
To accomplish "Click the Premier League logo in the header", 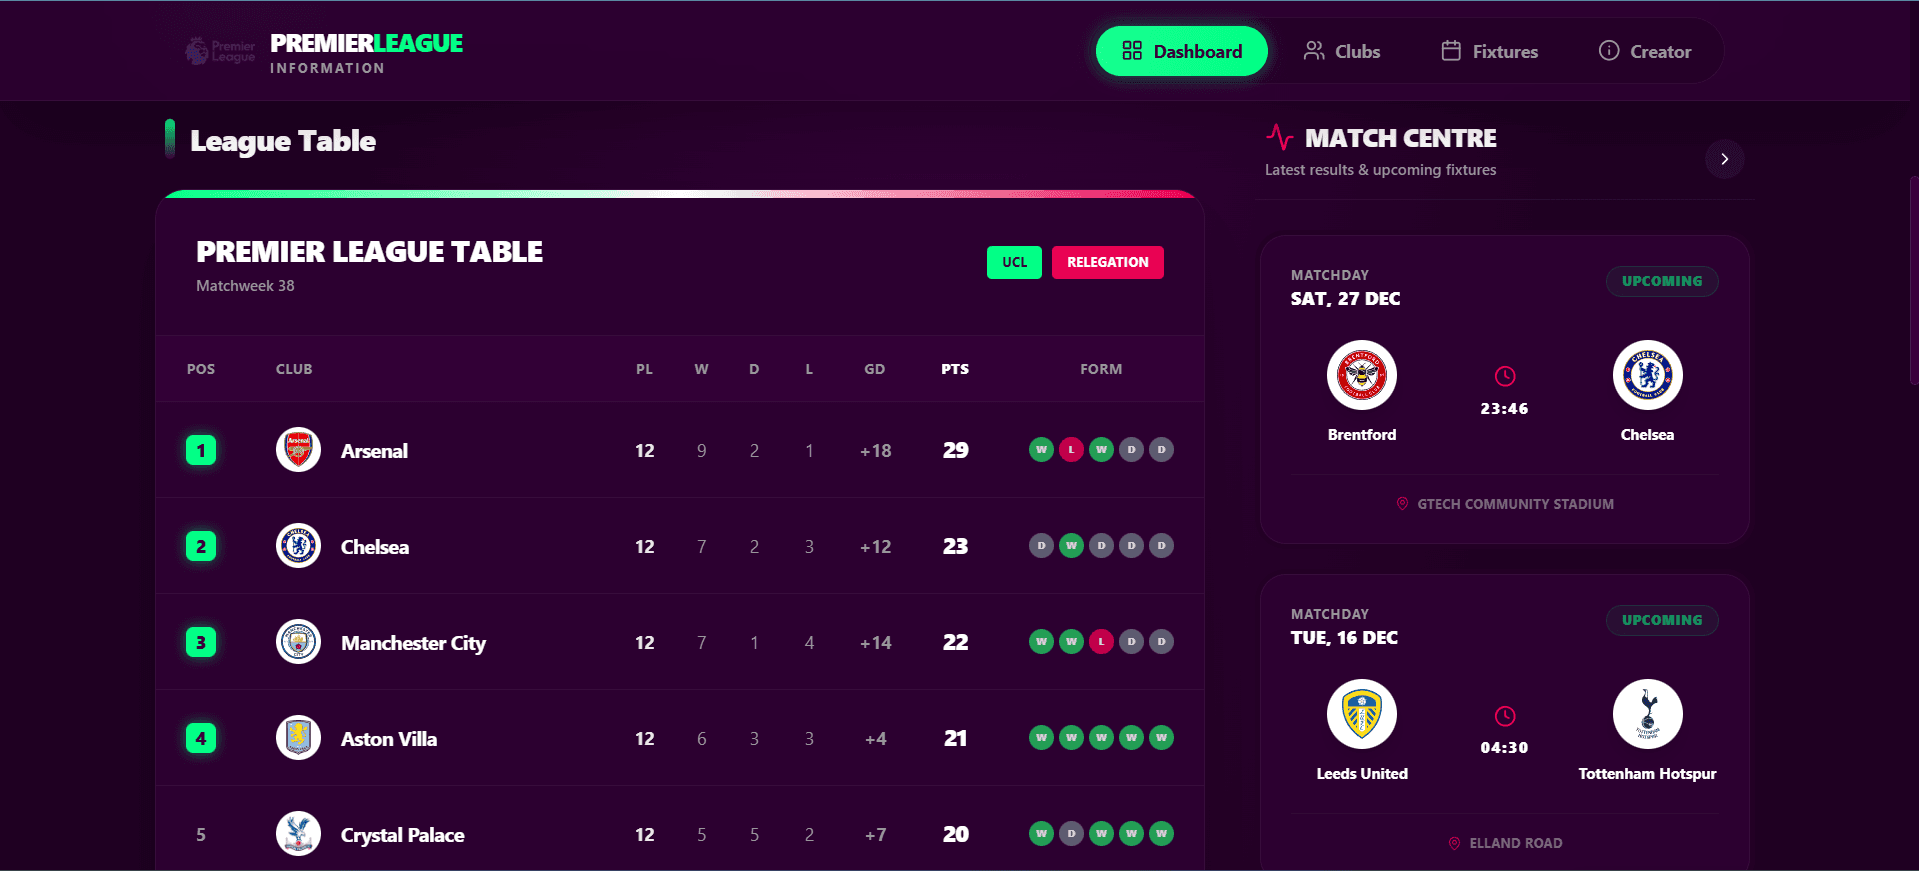I will point(218,50).
